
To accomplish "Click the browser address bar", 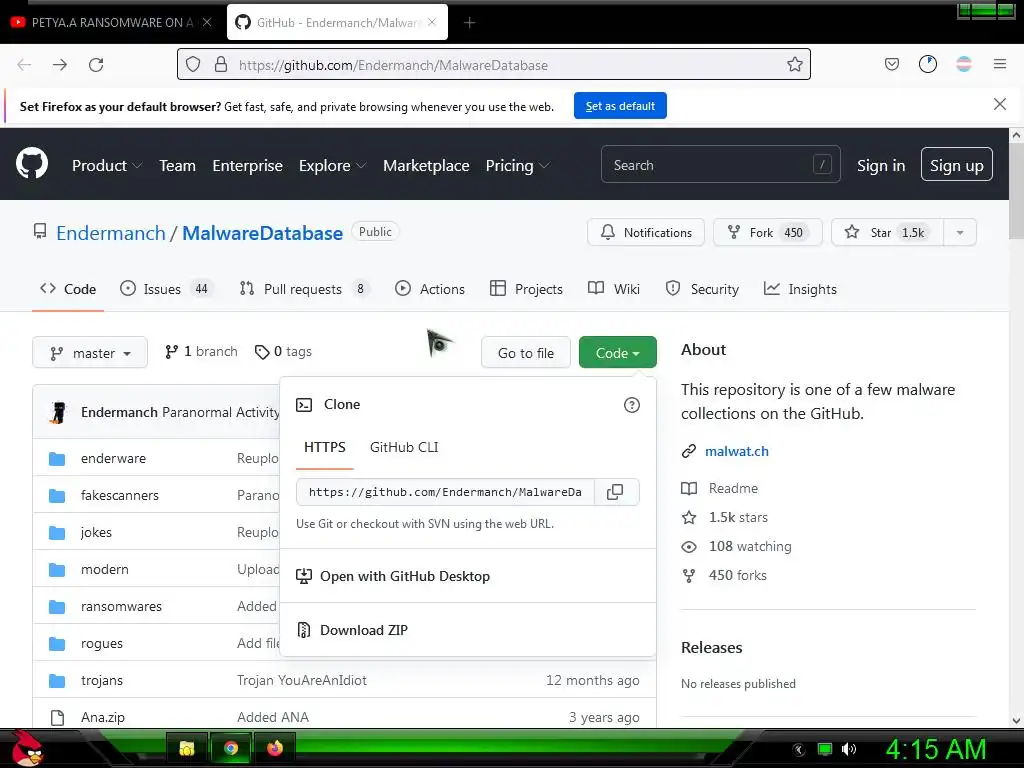I will pos(494,64).
